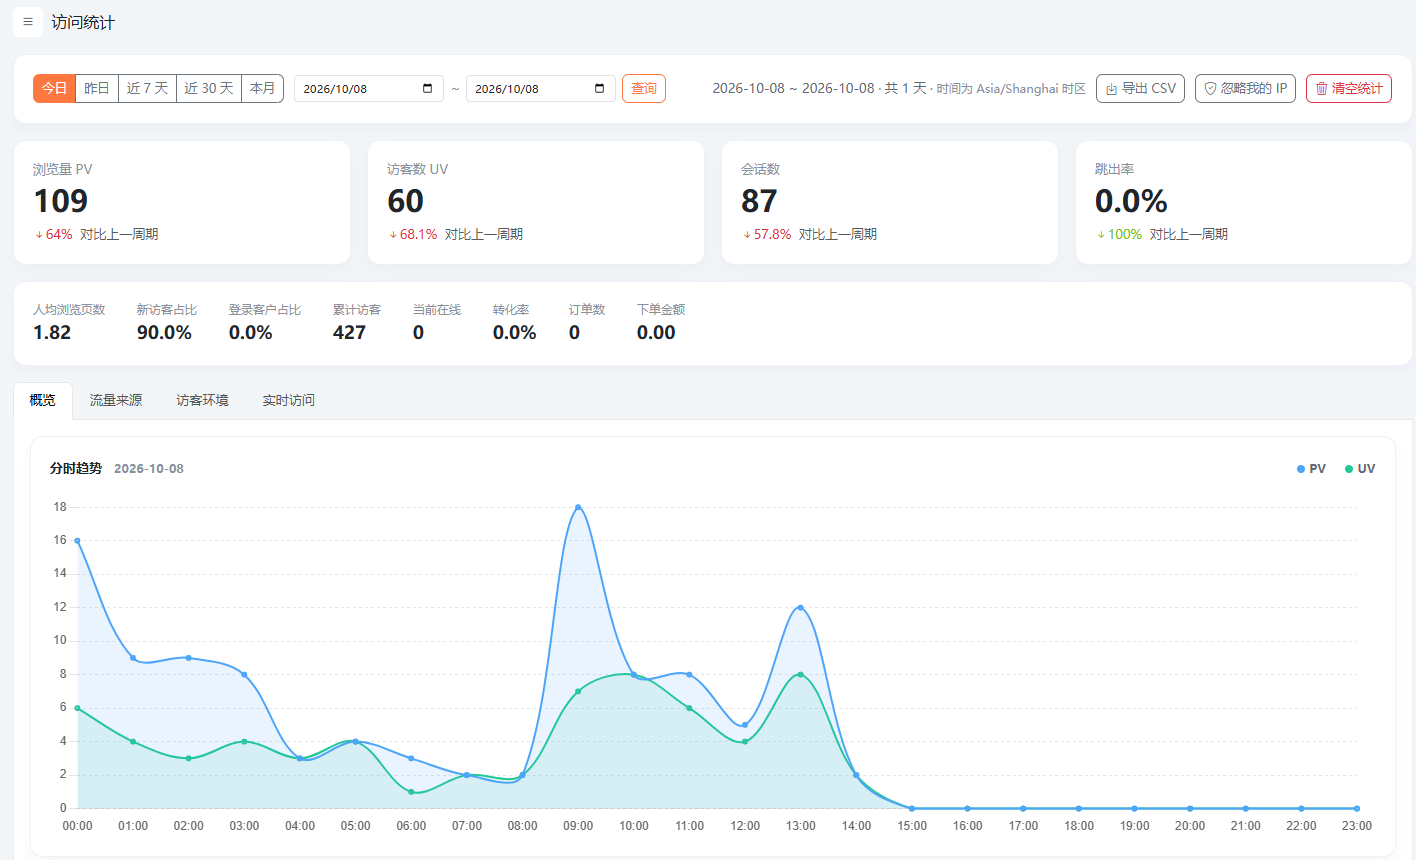Click the 订单数 label
1416x860 pixels.
587,310
